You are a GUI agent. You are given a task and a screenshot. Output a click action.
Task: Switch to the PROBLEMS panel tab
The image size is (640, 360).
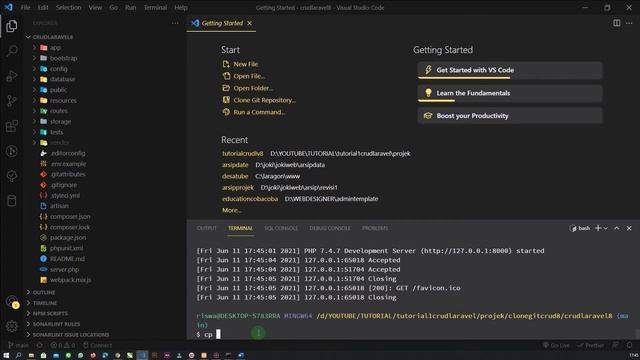coord(375,228)
